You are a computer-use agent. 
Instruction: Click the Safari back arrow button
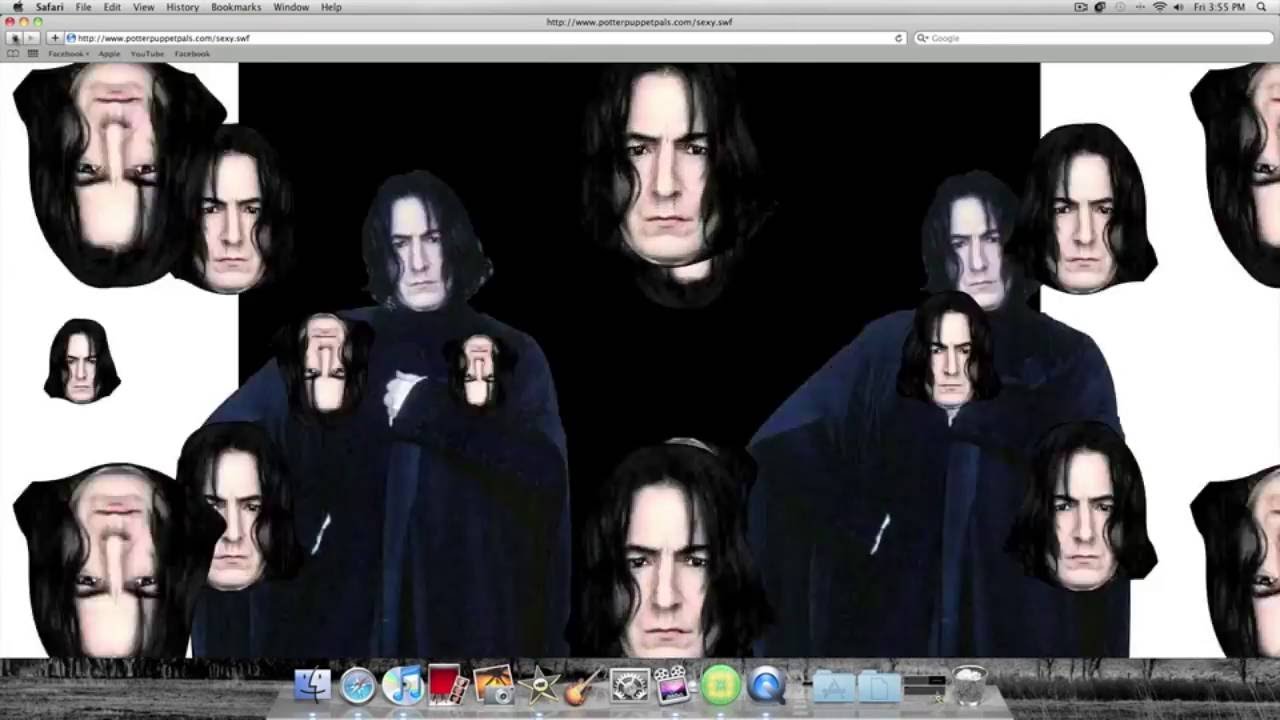pos(15,38)
